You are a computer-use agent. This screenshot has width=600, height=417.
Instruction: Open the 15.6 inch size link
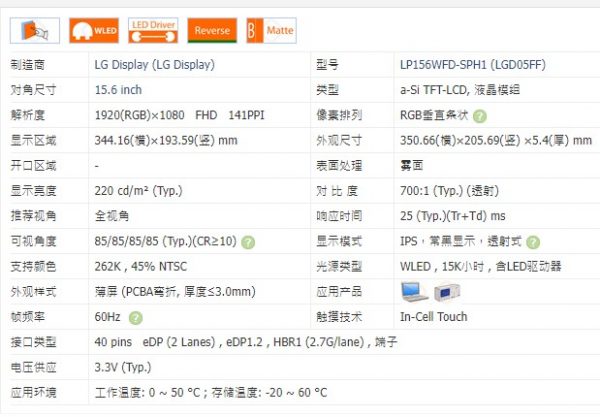pyautogui.click(x=118, y=90)
